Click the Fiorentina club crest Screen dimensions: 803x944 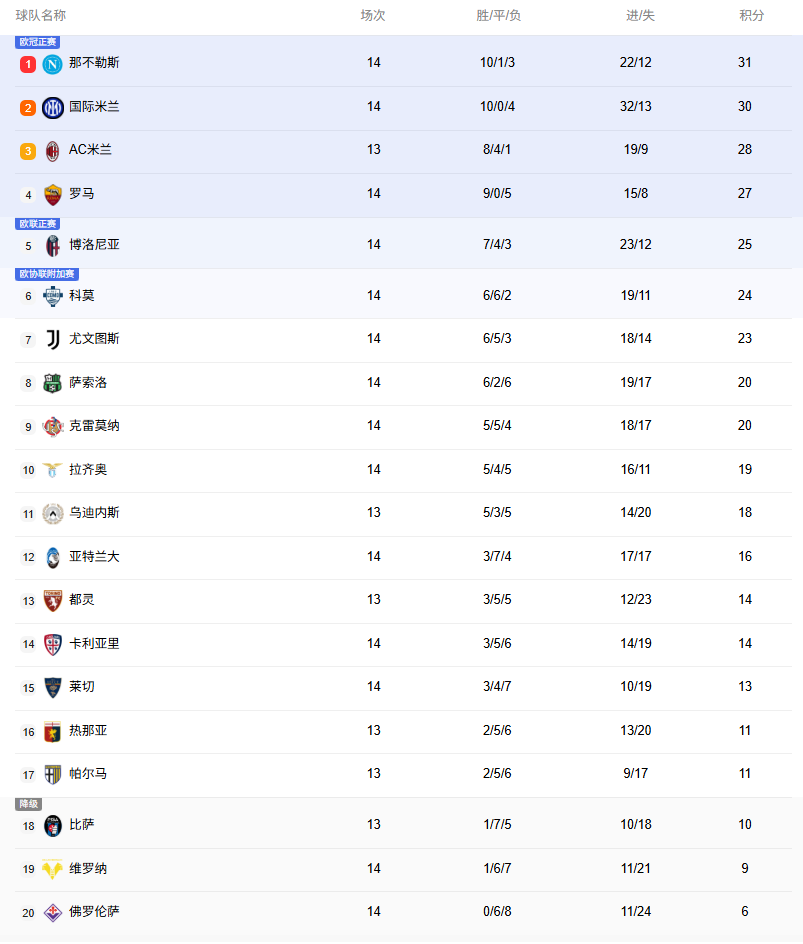(53, 912)
